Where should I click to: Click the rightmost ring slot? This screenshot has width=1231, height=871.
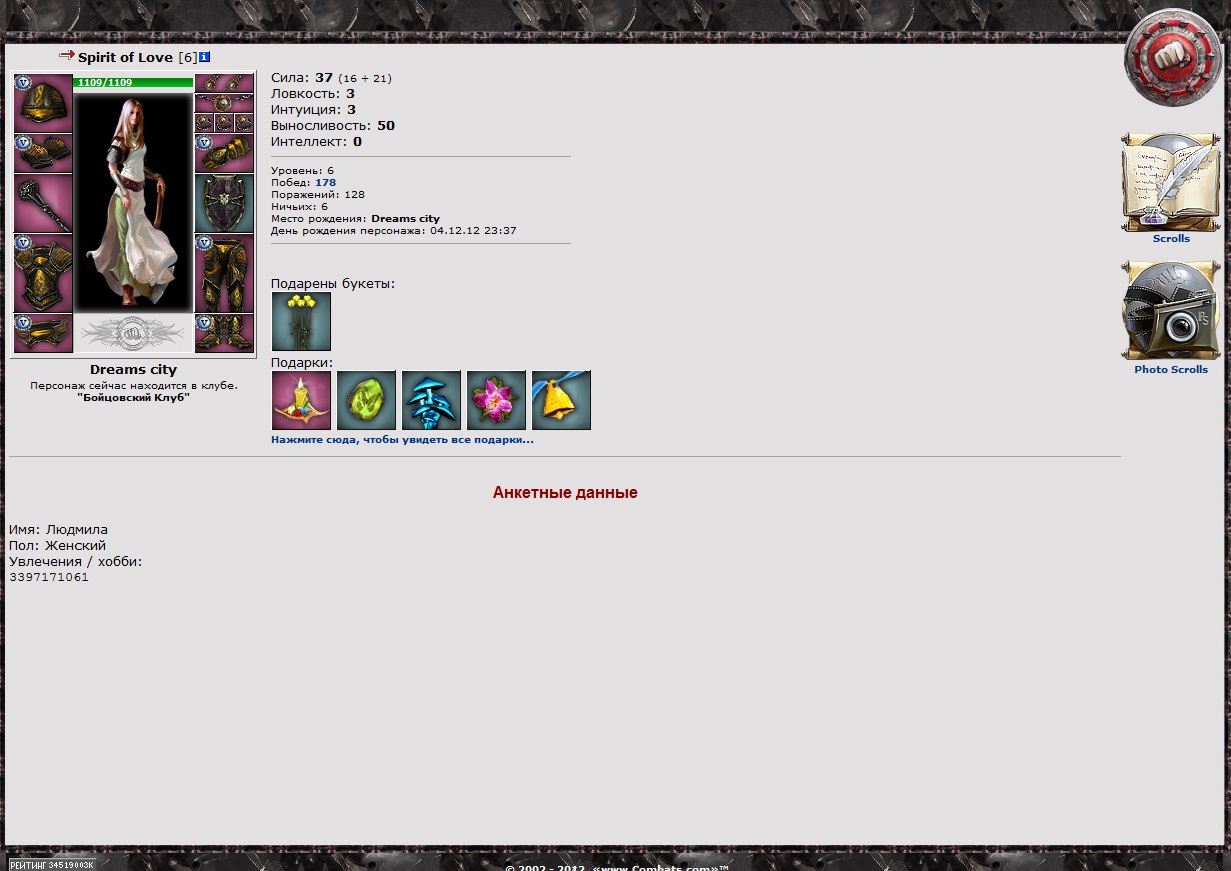(x=244, y=123)
